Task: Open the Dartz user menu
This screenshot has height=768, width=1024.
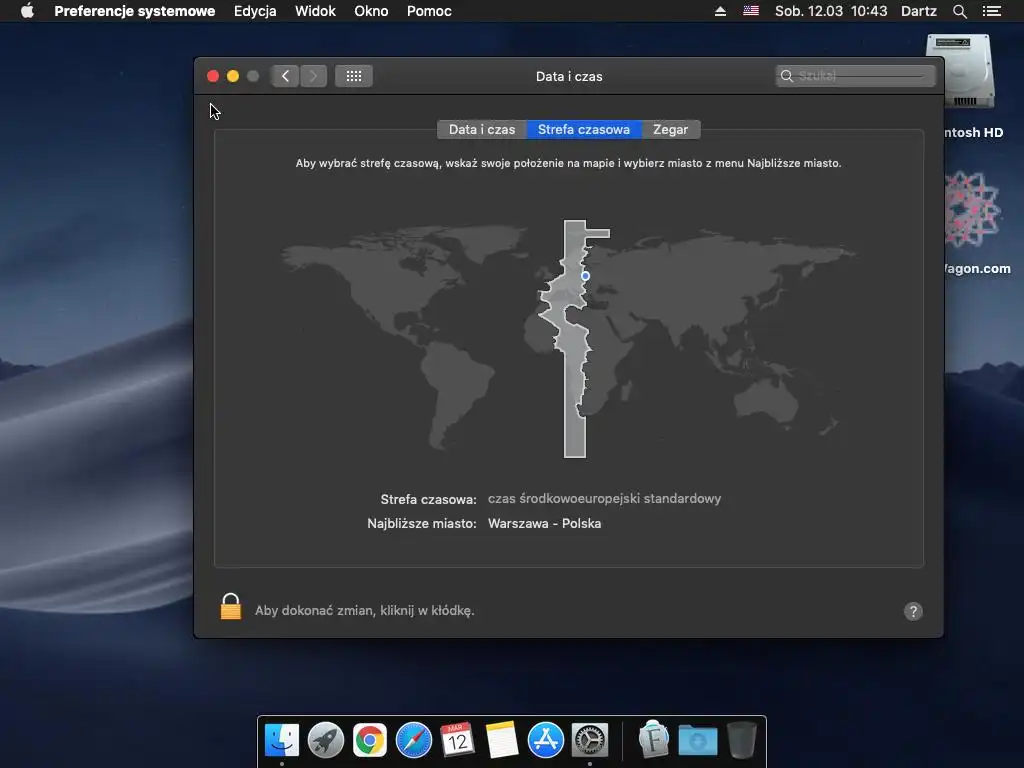Action: click(919, 11)
